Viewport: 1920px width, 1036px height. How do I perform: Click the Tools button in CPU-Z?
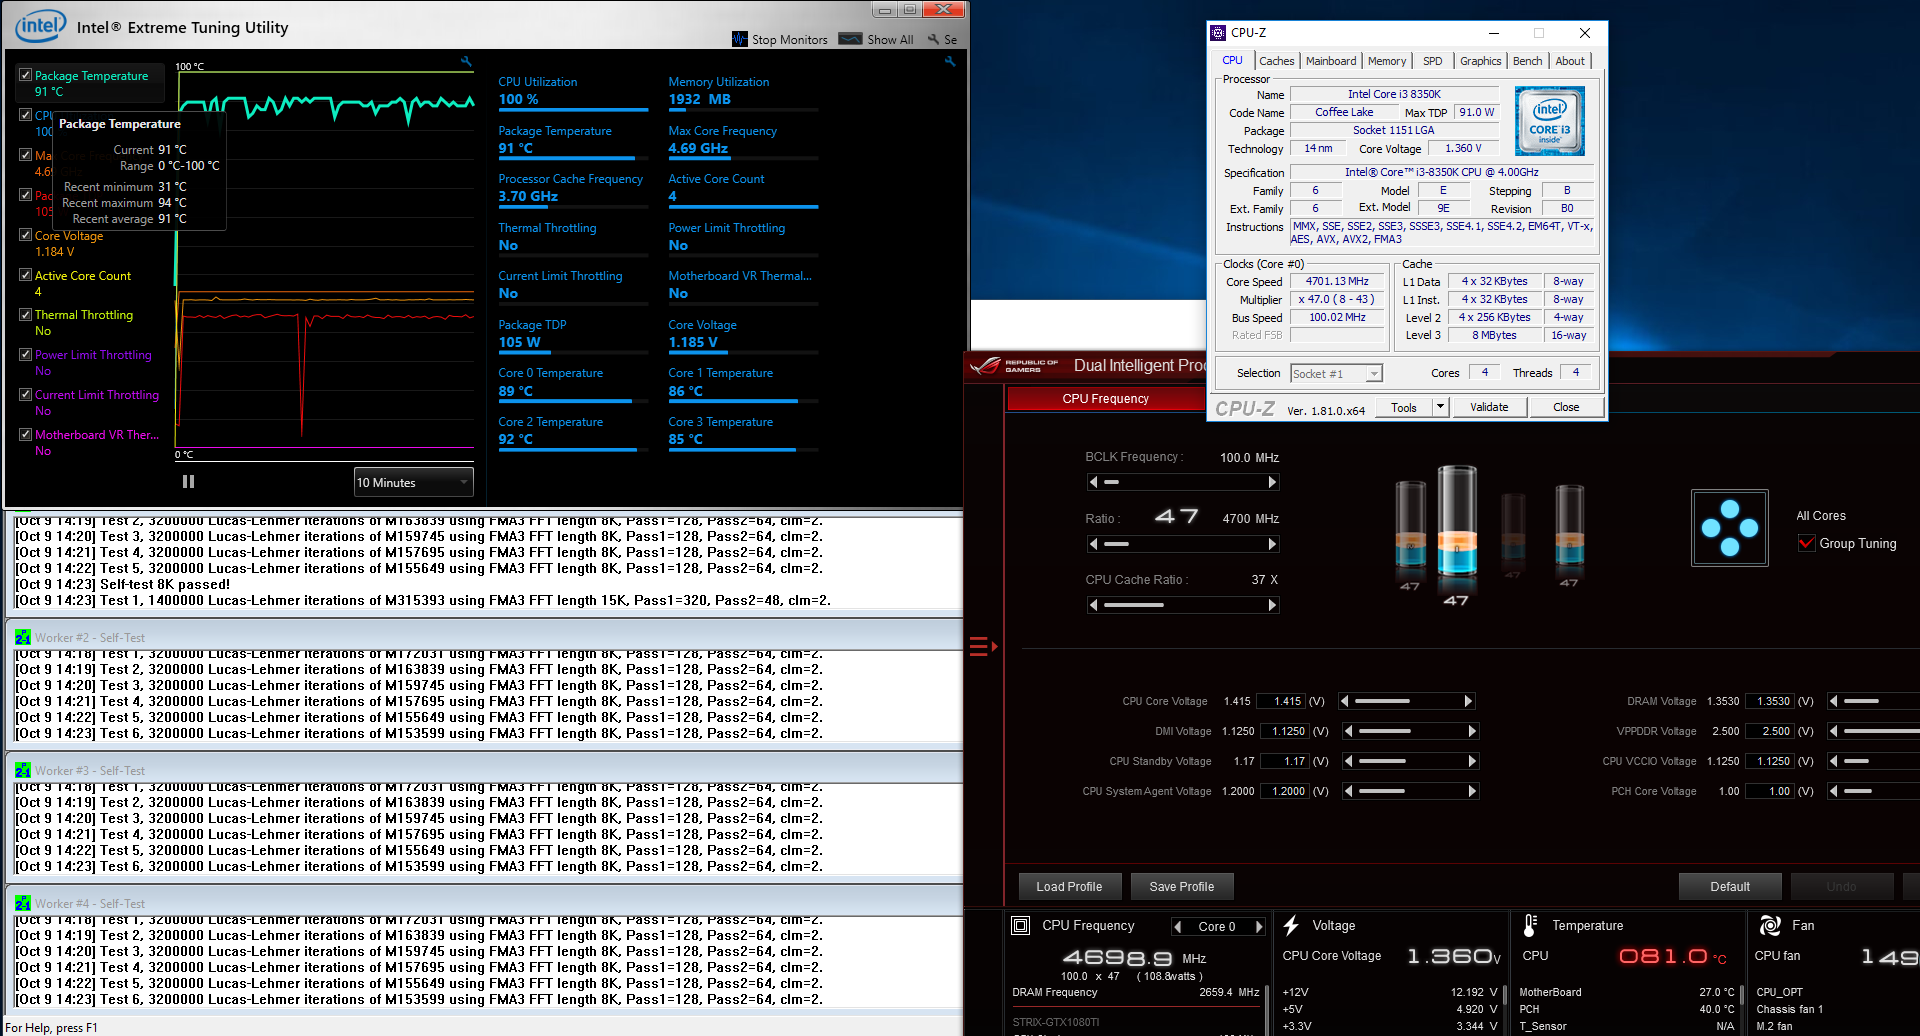pos(1404,407)
